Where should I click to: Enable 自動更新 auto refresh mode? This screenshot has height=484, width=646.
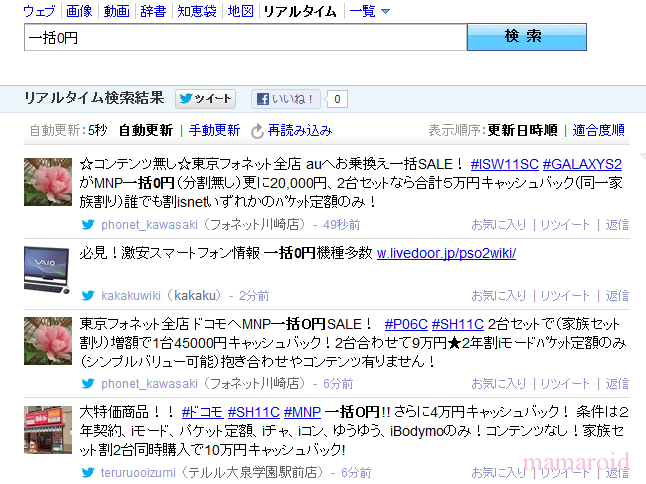point(145,130)
